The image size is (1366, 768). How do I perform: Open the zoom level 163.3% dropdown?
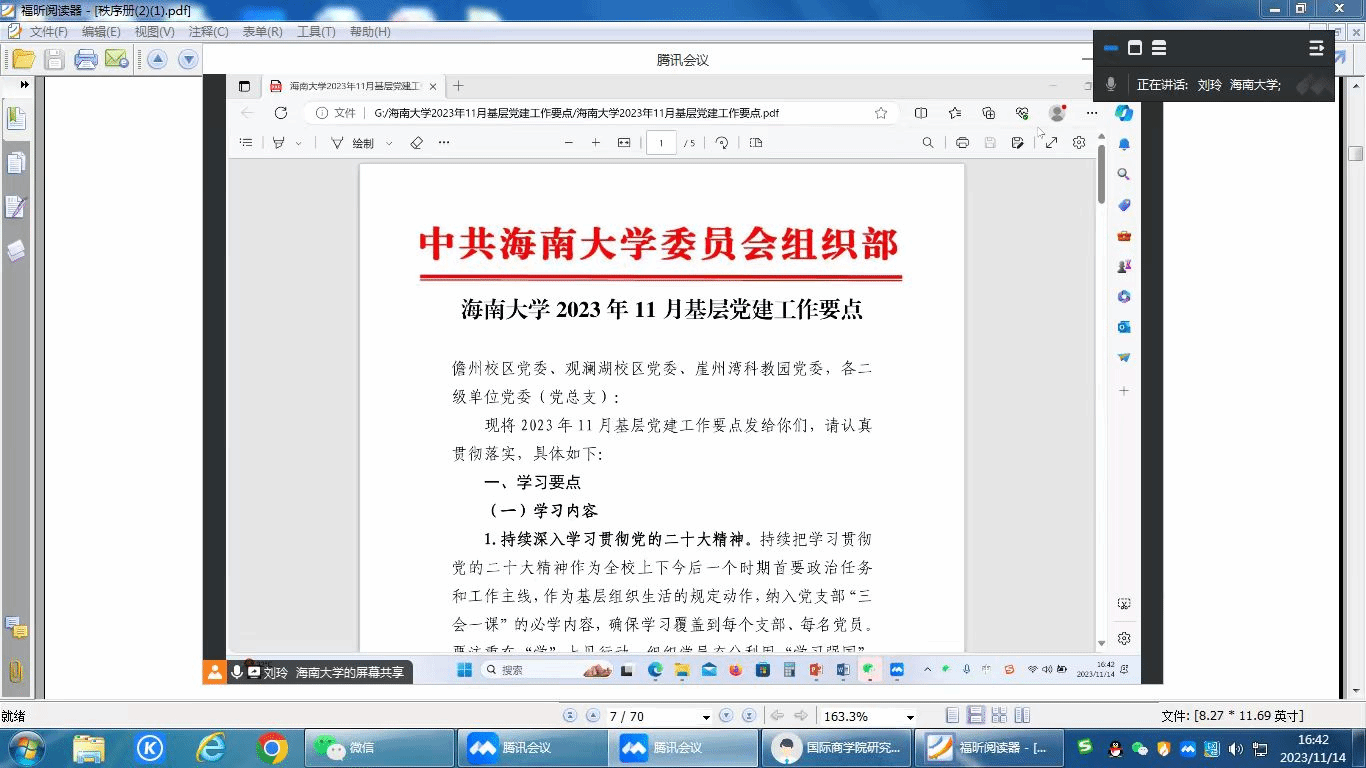tap(910, 717)
